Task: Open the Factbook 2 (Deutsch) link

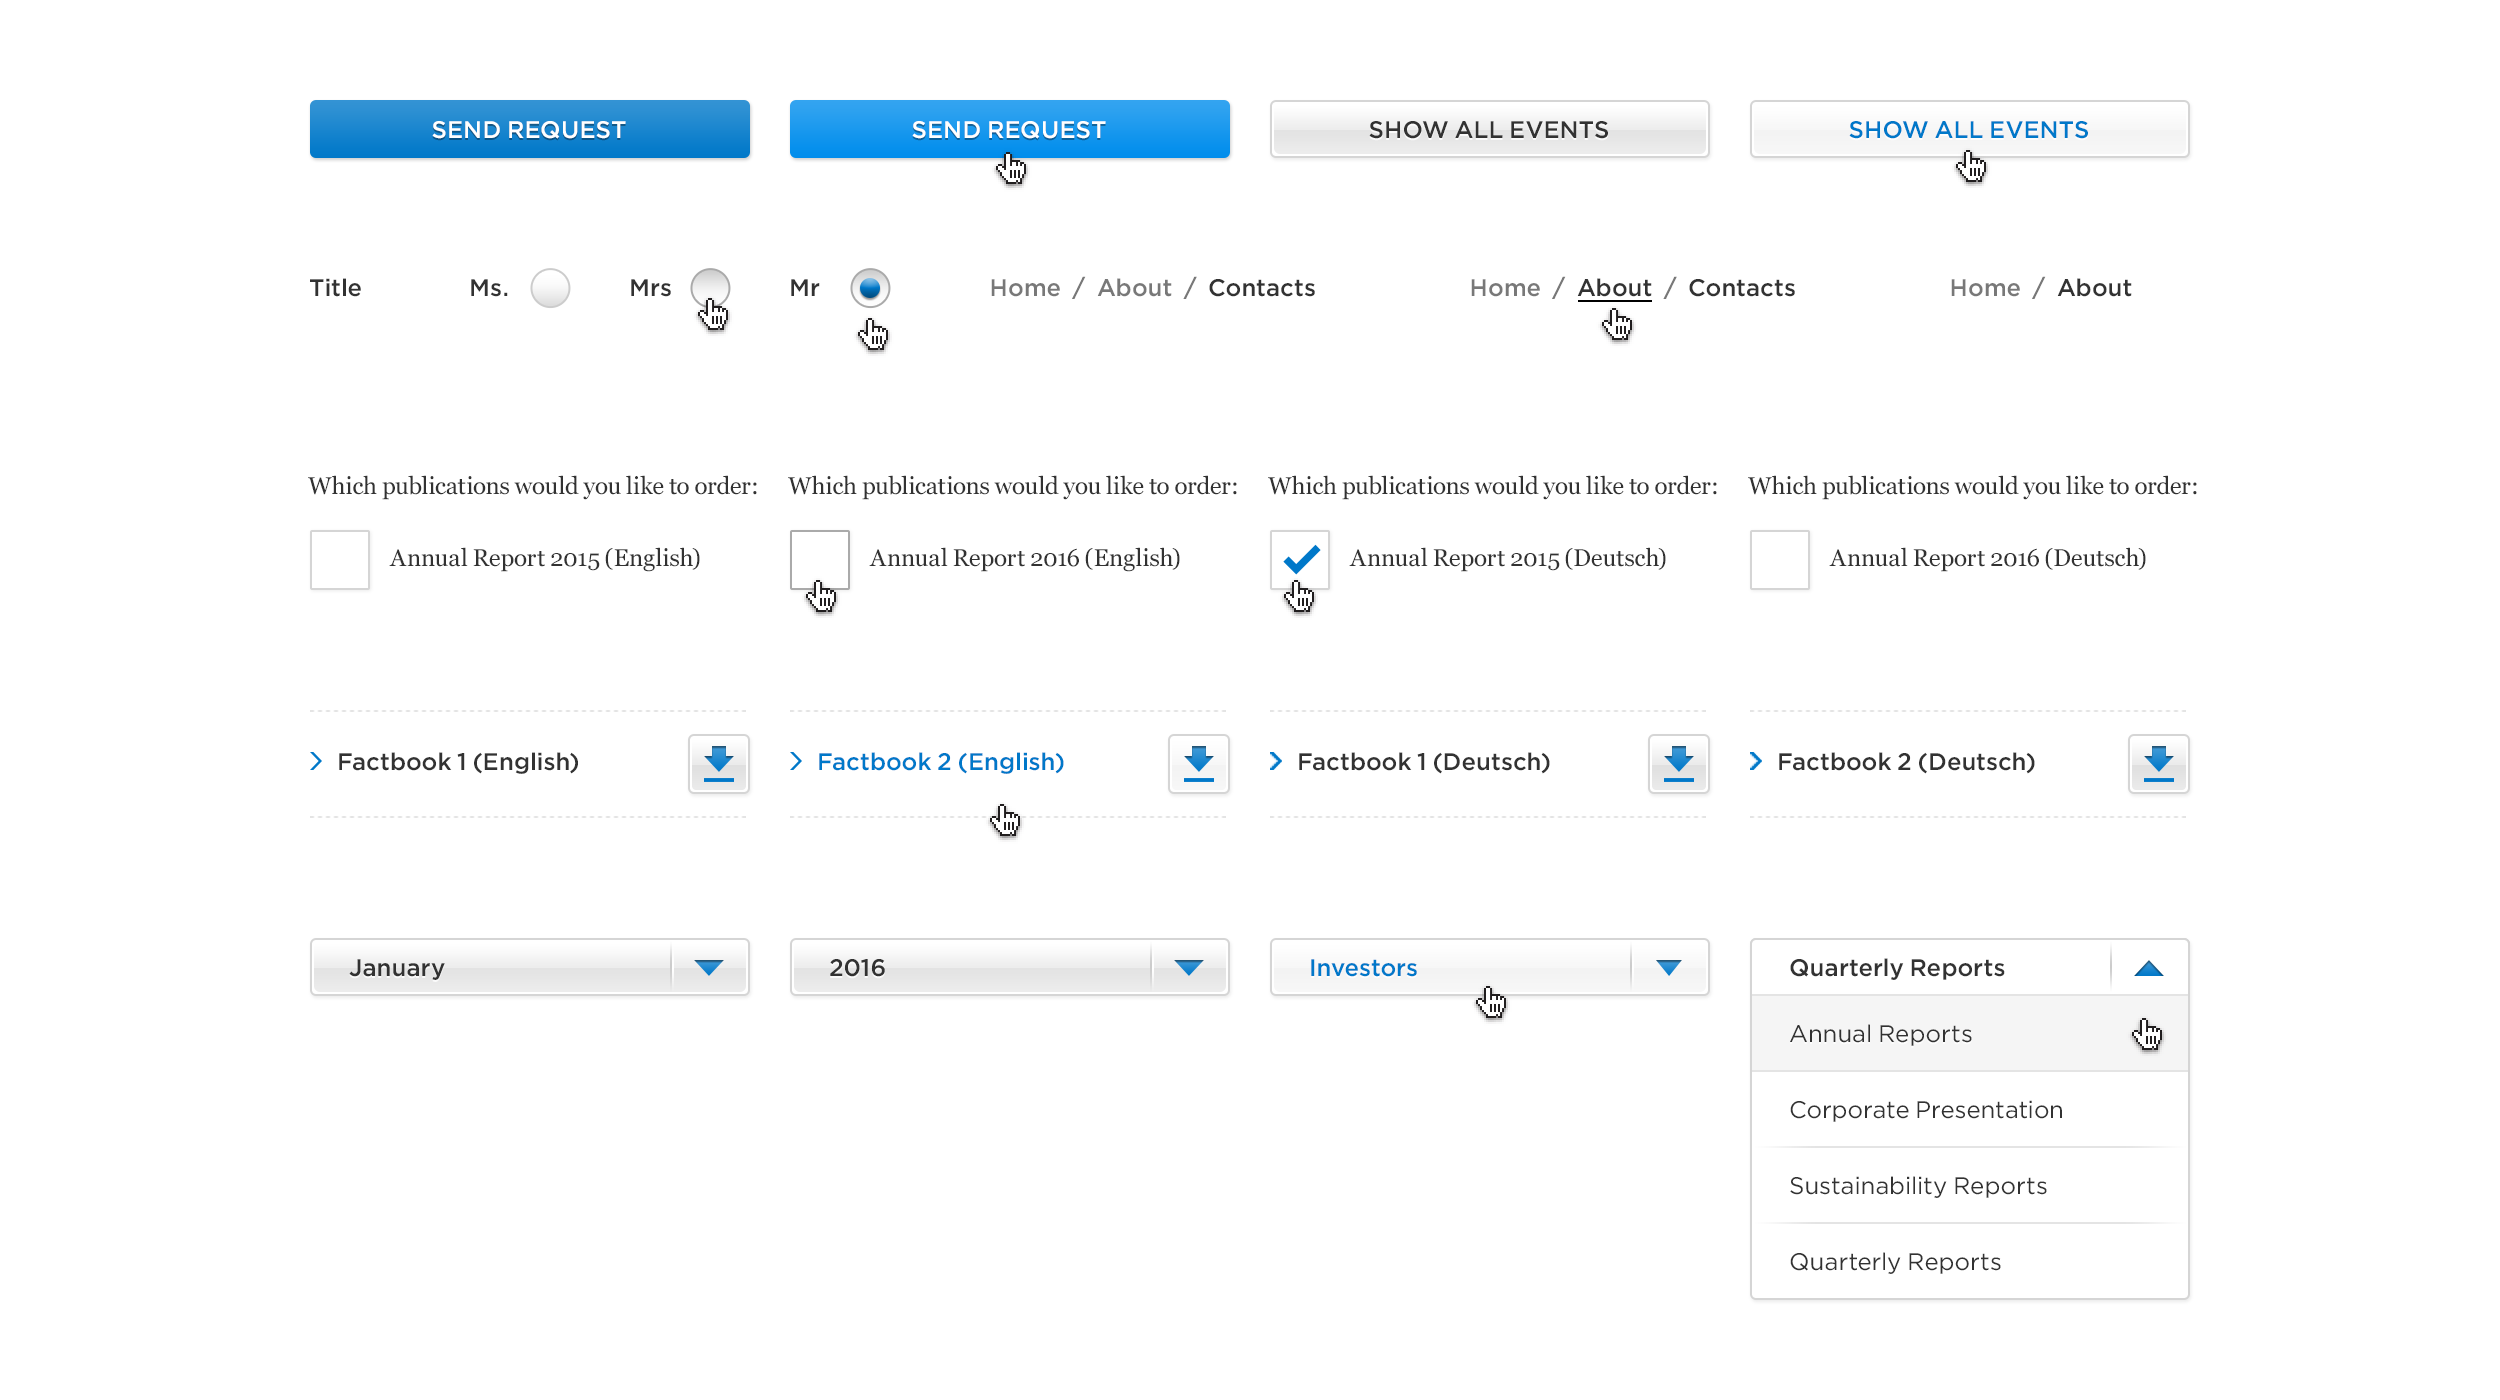Action: click(x=1906, y=762)
